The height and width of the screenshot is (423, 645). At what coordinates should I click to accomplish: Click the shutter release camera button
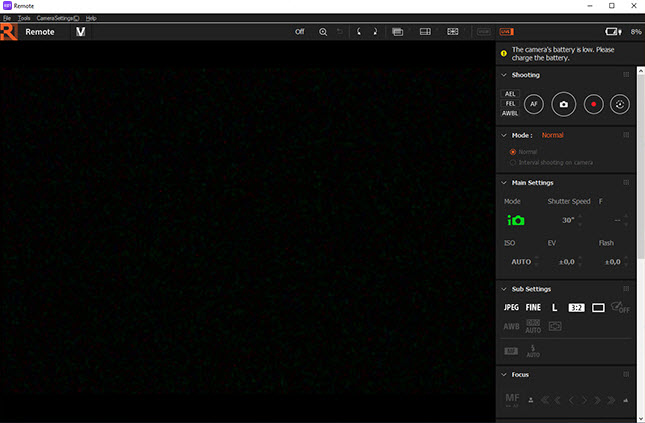tap(564, 104)
